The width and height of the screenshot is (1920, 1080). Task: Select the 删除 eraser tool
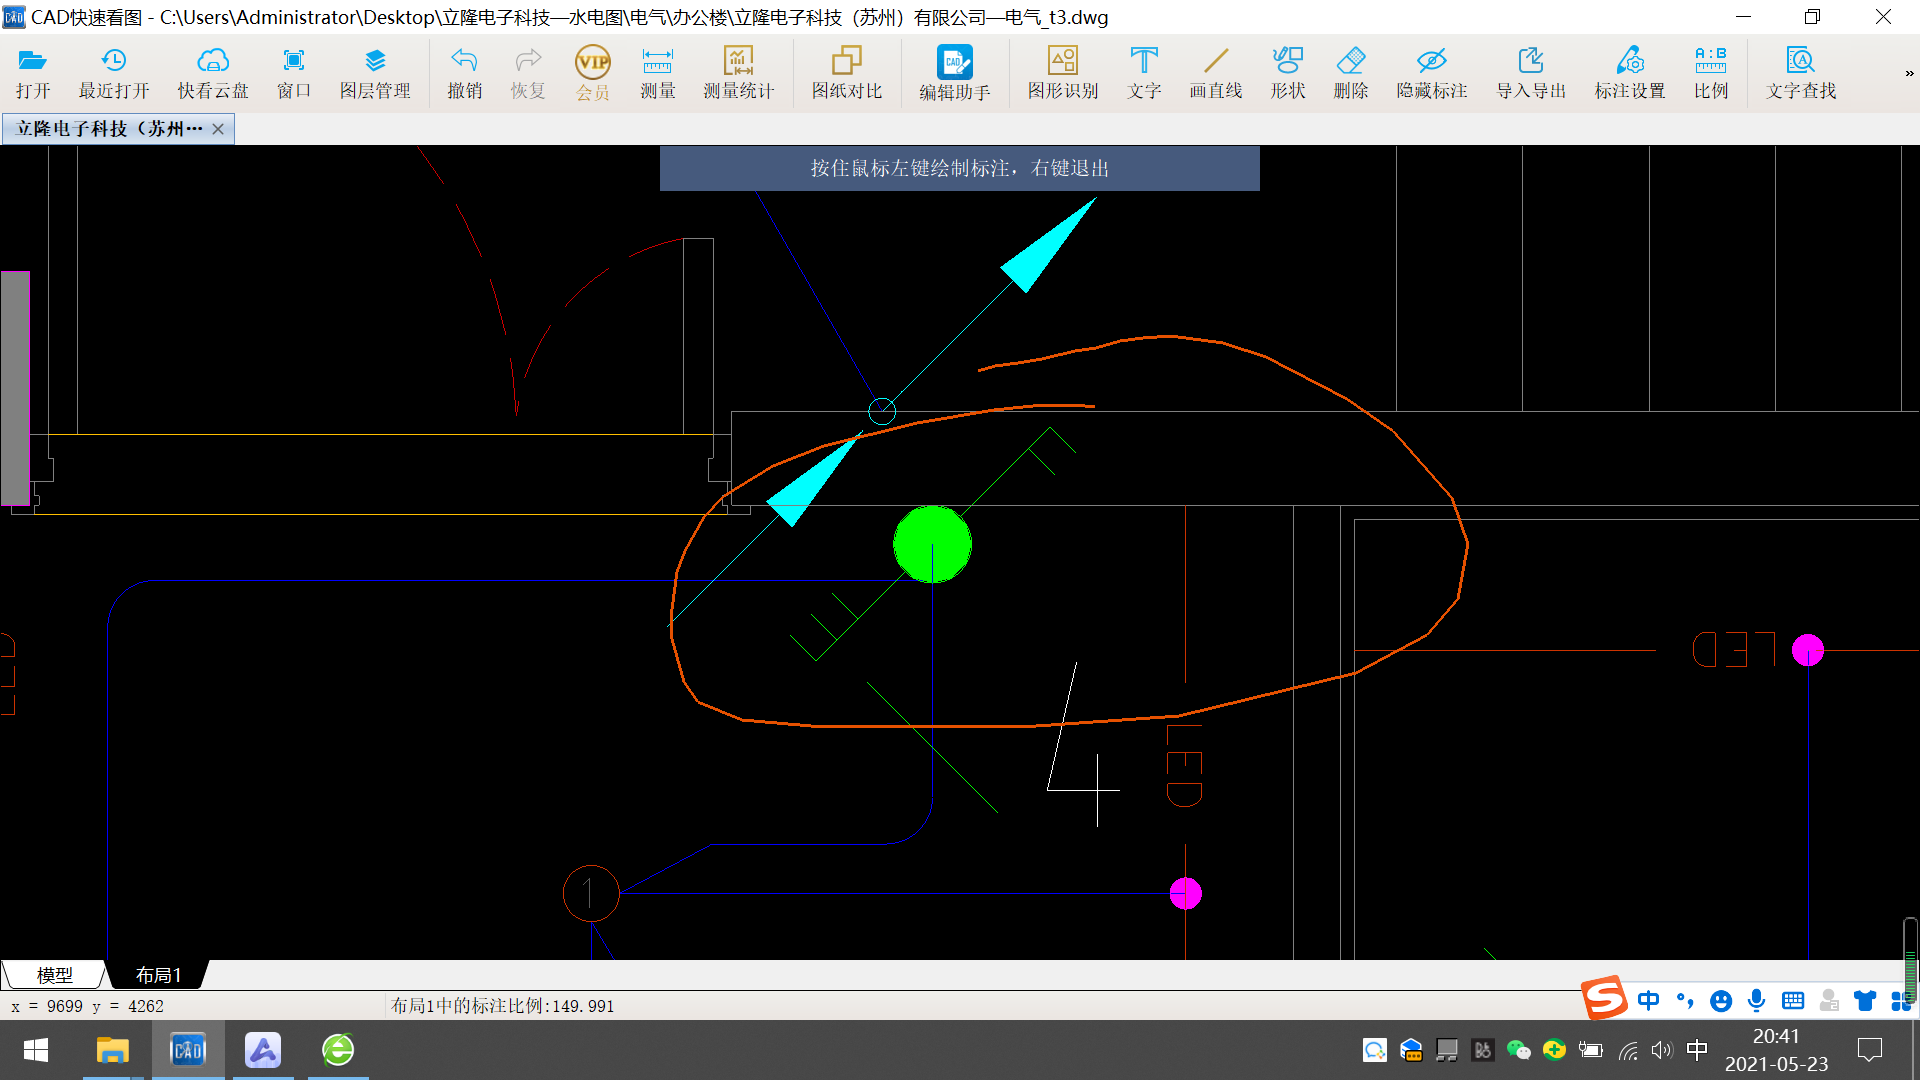1351,73
